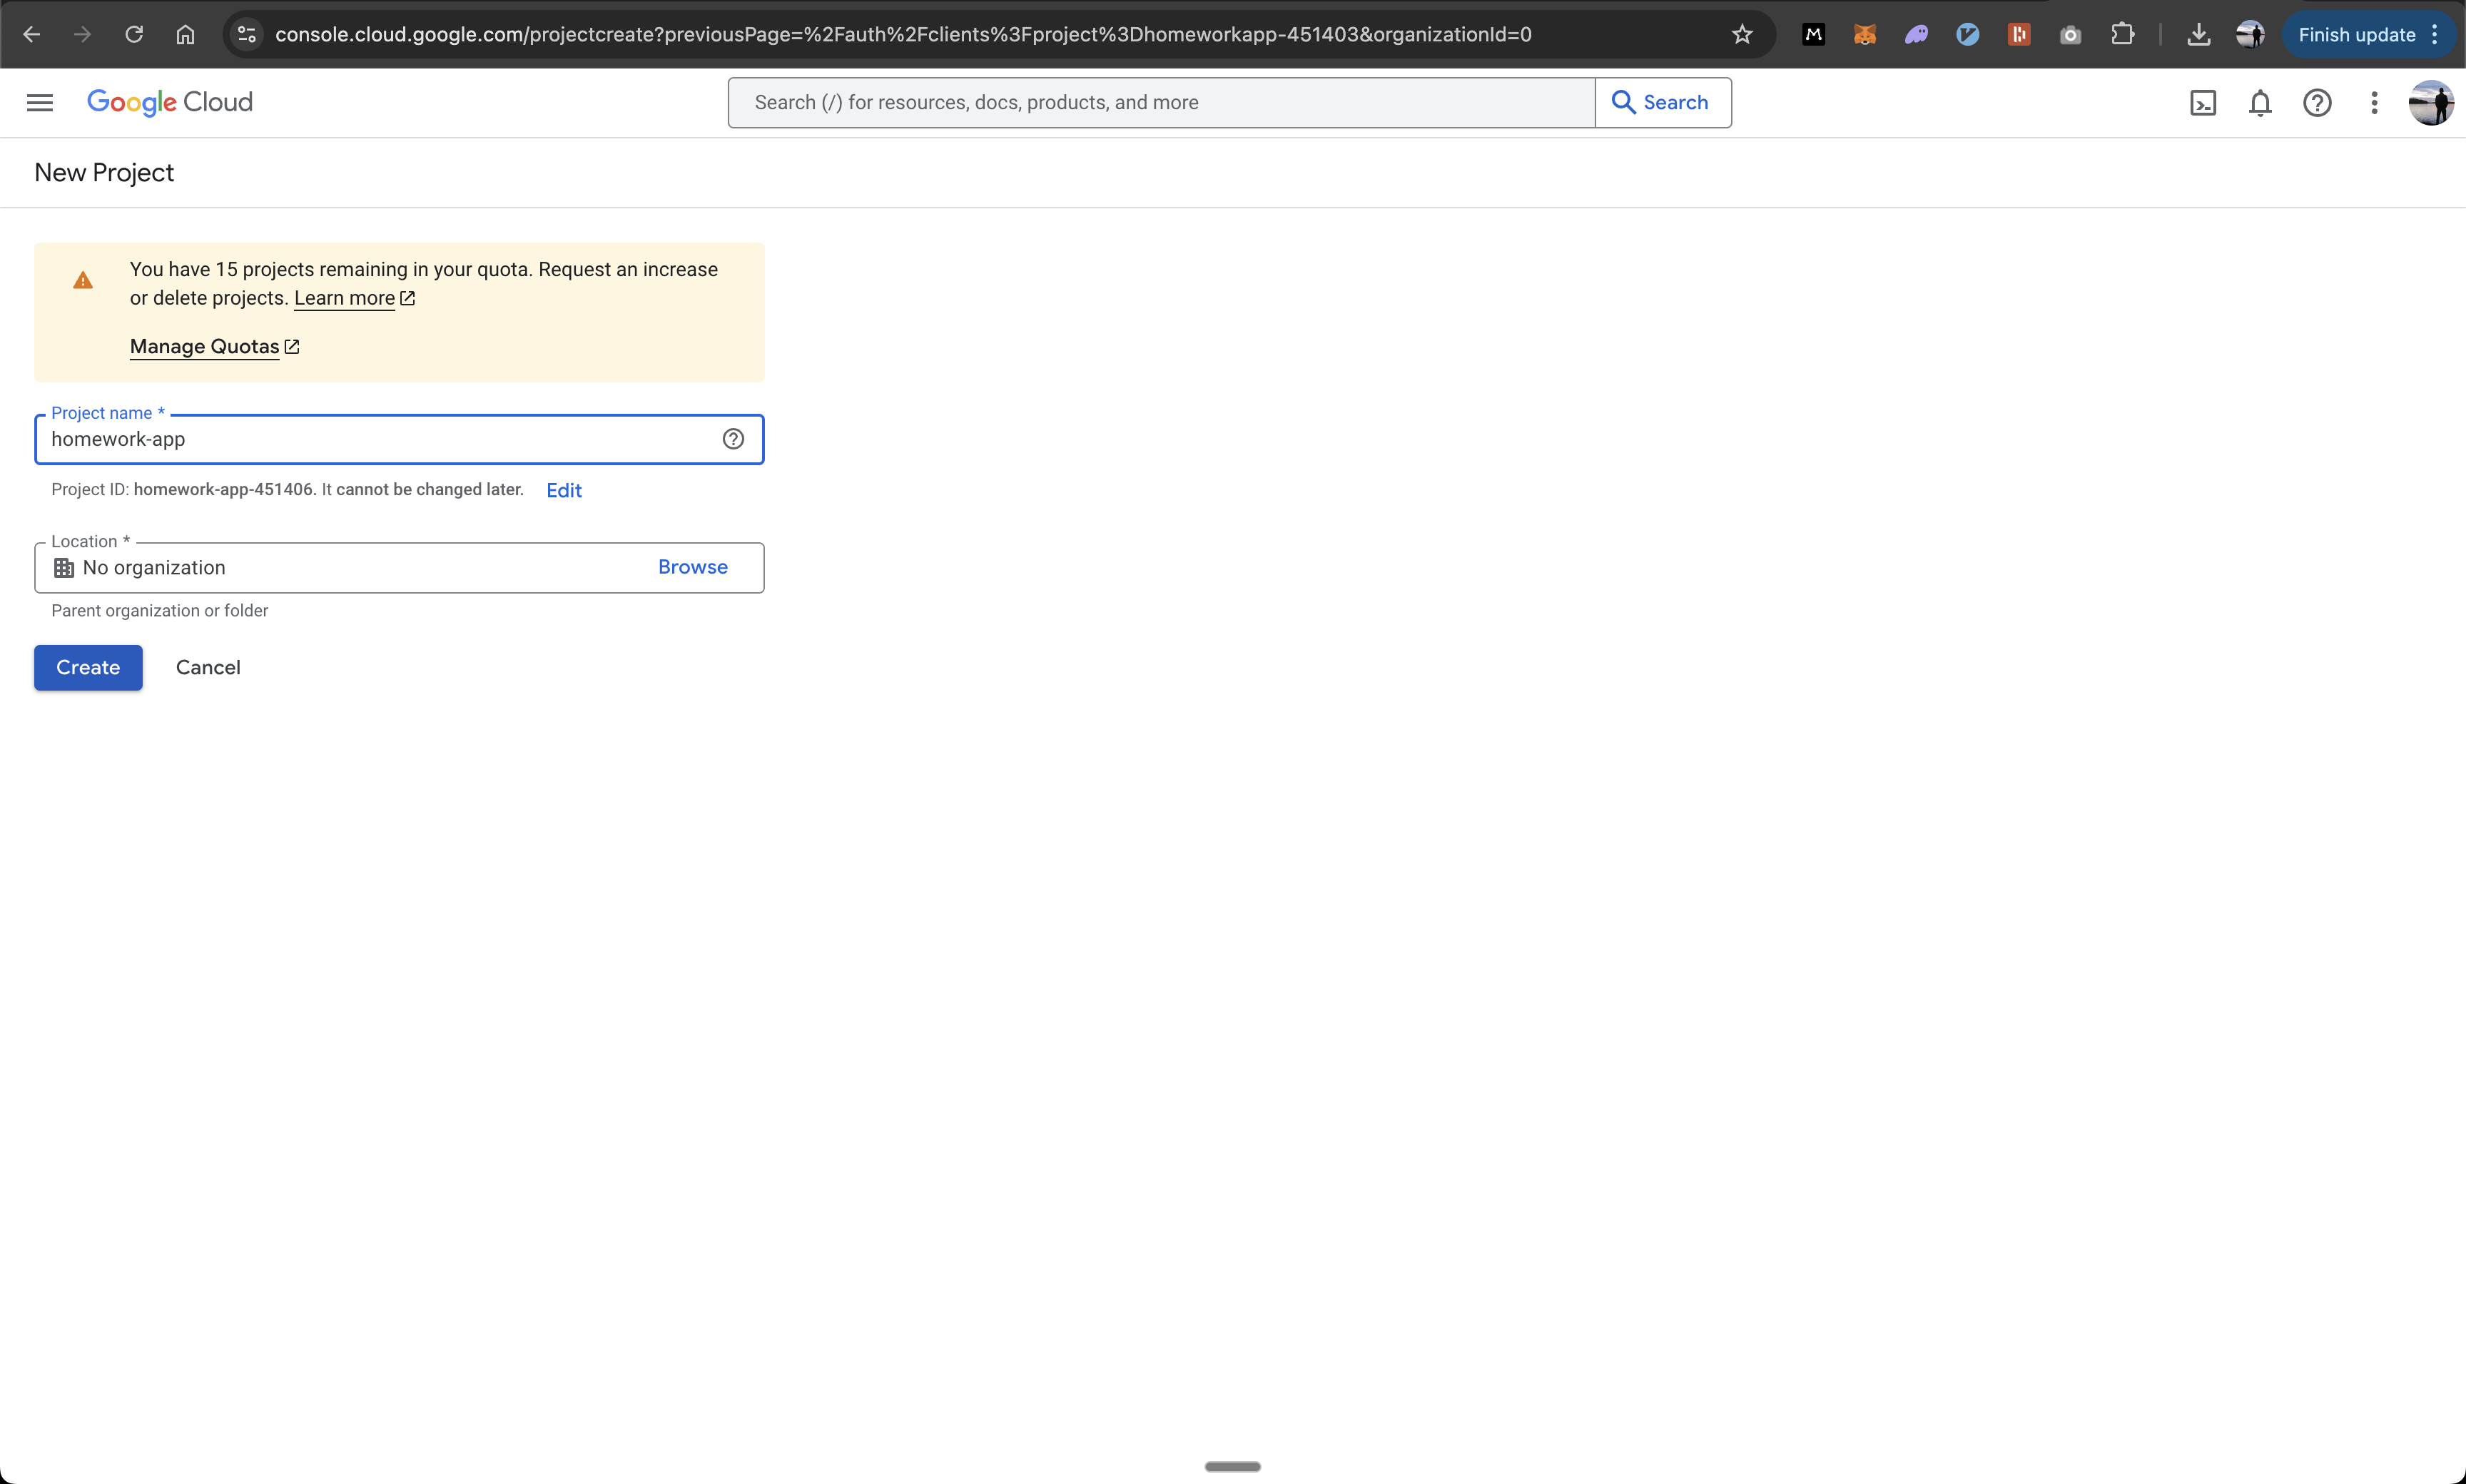
Task: Open the account avatar in Cloud header
Action: point(2431,102)
